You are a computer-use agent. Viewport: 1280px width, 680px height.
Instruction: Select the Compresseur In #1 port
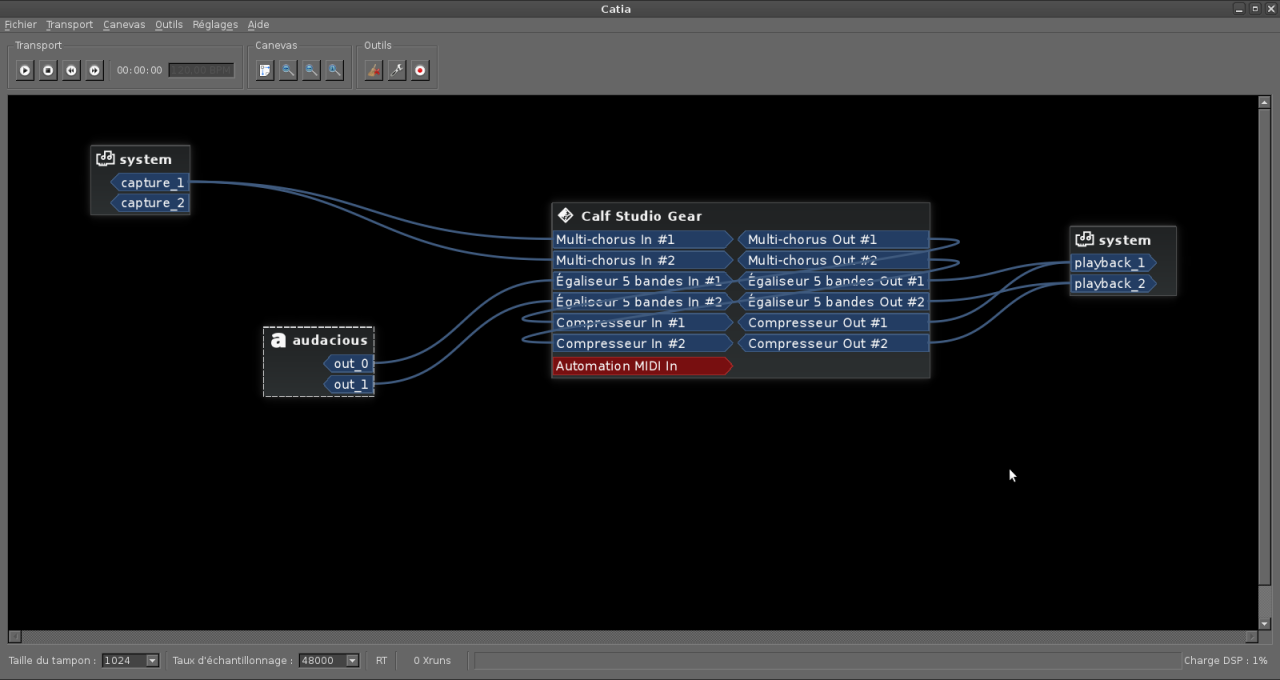point(643,323)
